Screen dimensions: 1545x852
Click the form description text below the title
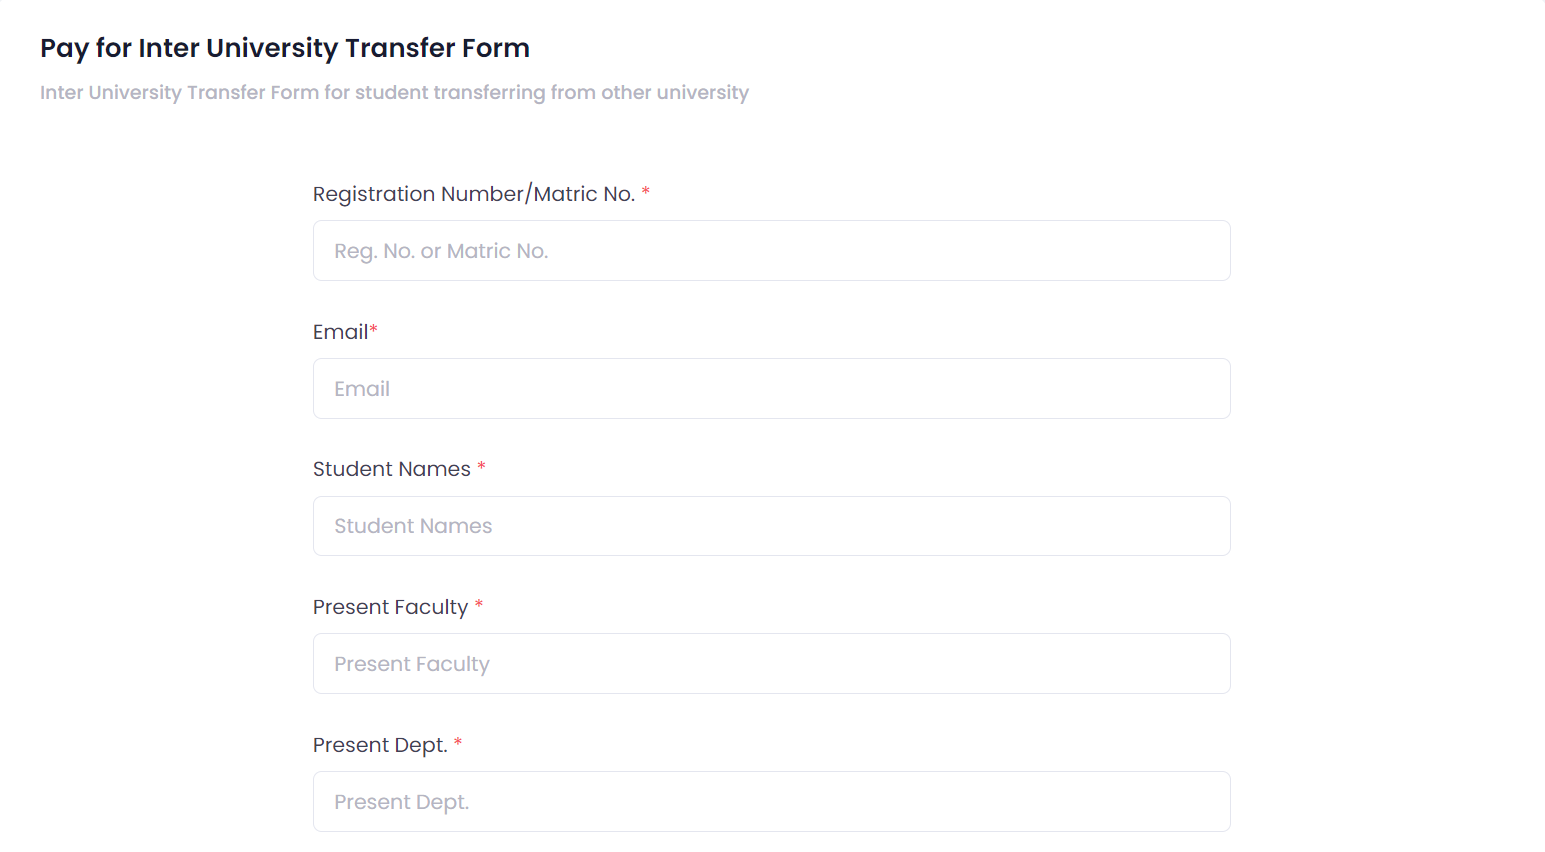point(393,92)
